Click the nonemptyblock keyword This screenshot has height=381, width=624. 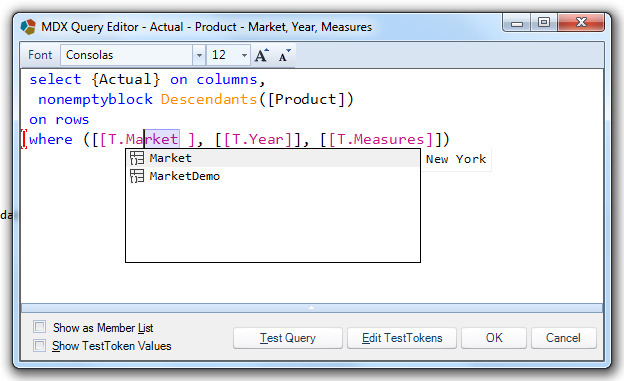coord(96,99)
